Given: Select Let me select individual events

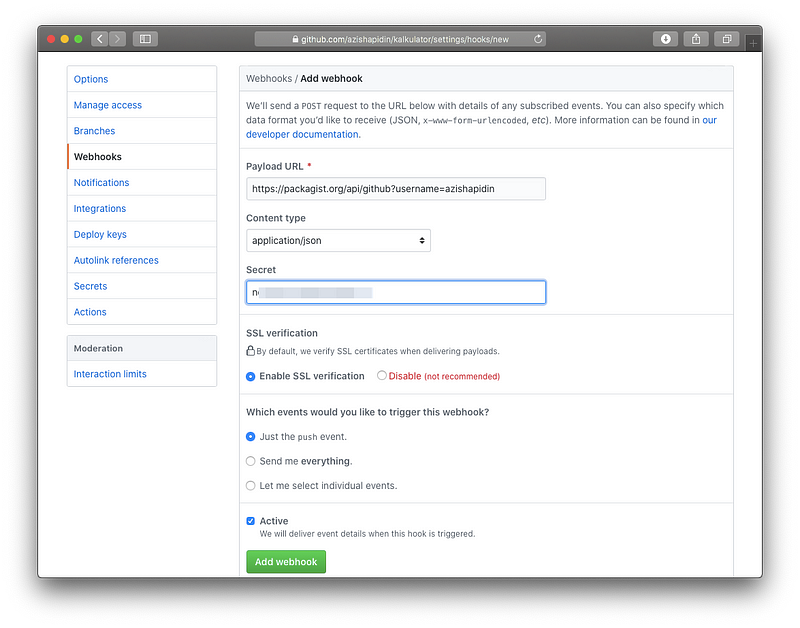Looking at the screenshot, I should click(x=251, y=485).
